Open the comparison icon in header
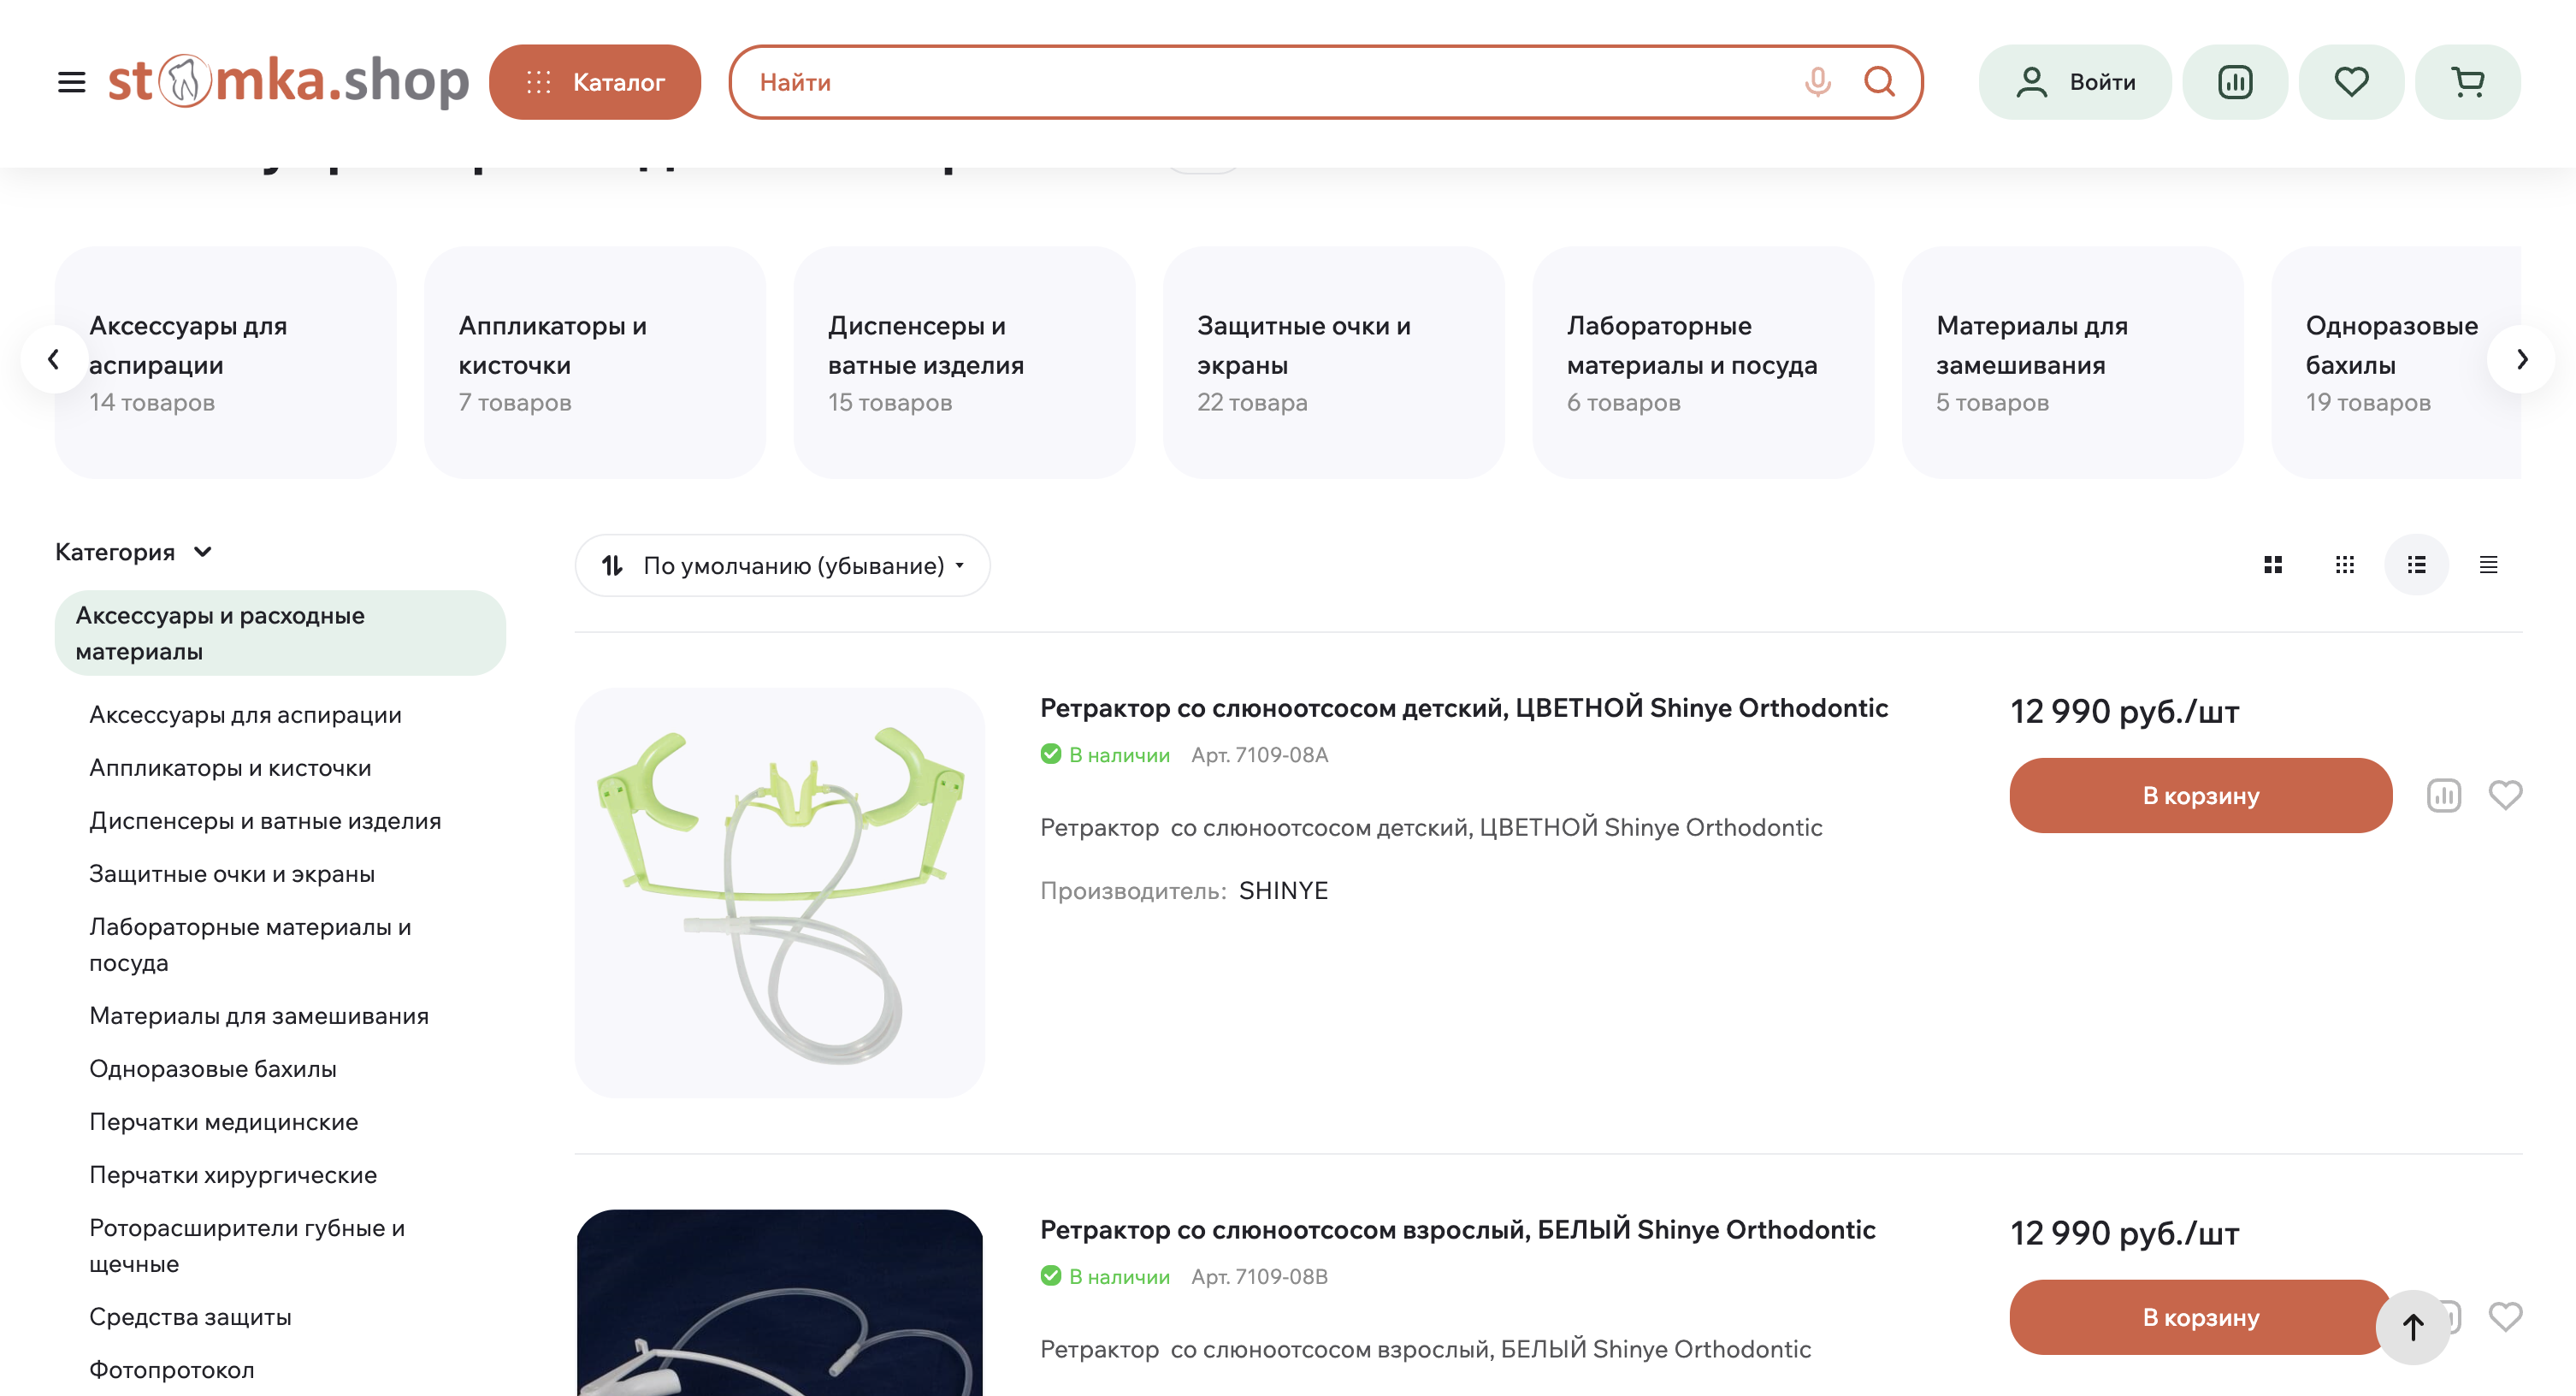The width and height of the screenshot is (2576, 1396). pyautogui.click(x=2234, y=82)
